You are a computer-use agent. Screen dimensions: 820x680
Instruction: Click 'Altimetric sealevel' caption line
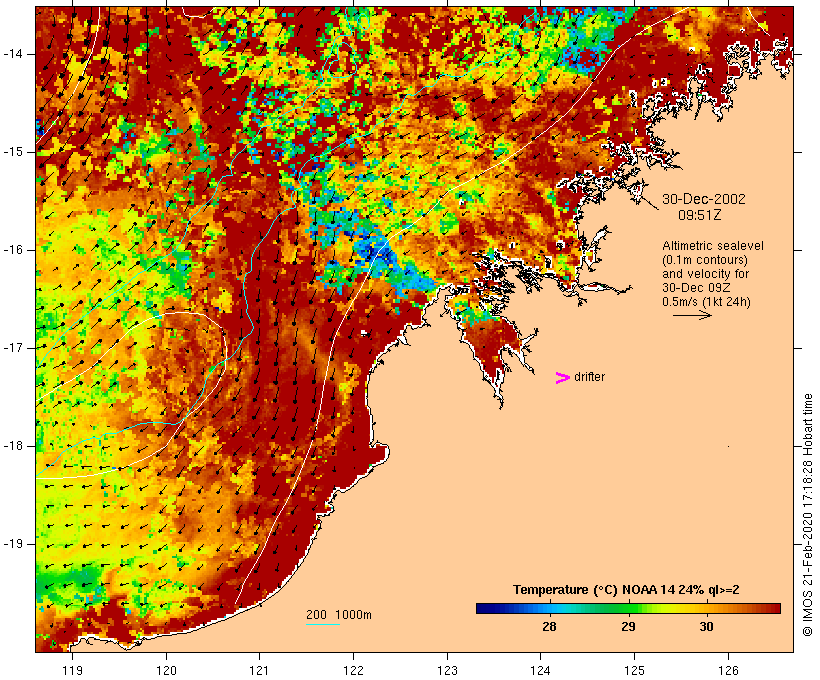pos(712,246)
